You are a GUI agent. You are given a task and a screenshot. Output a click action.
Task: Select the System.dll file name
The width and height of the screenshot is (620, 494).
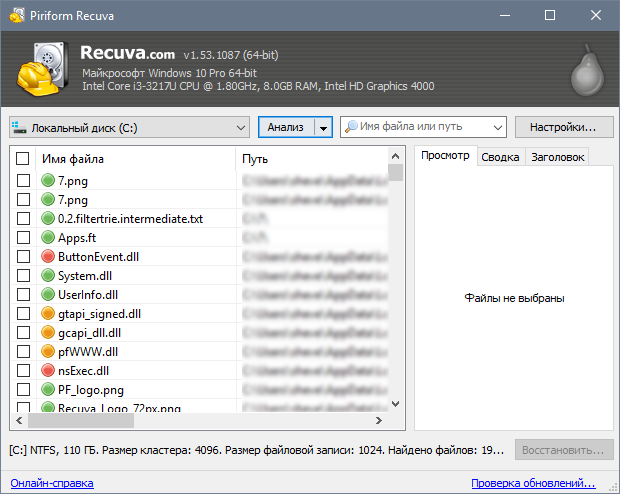pos(85,275)
